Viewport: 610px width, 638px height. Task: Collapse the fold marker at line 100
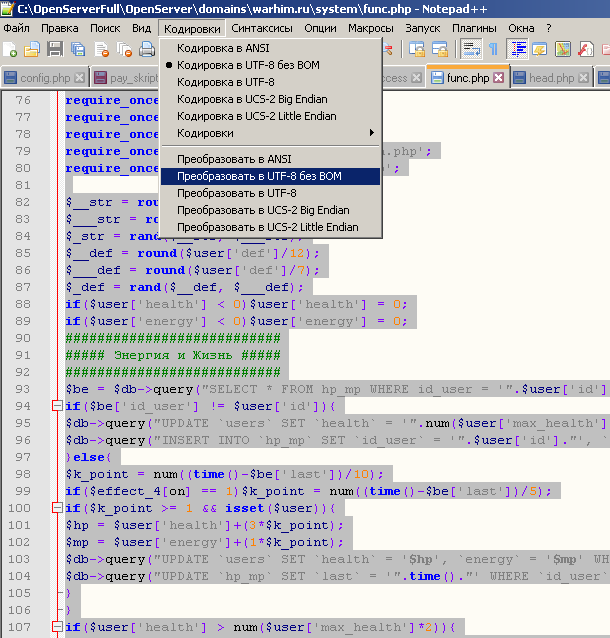tap(57, 508)
